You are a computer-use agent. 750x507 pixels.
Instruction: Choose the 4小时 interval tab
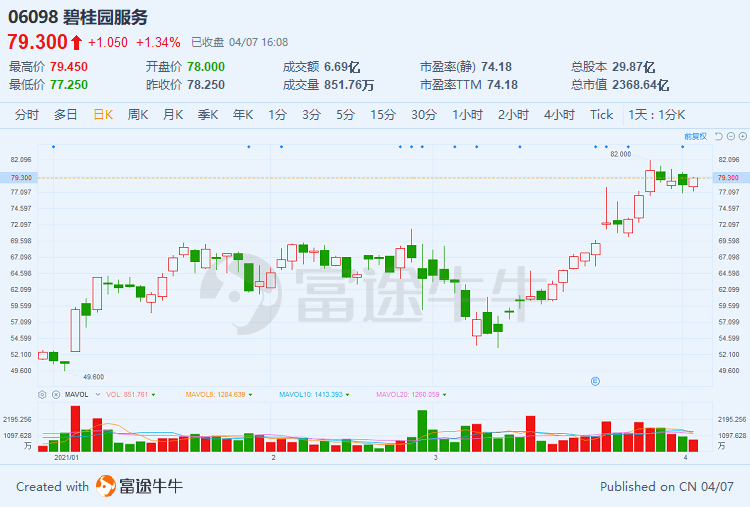pyautogui.click(x=559, y=115)
